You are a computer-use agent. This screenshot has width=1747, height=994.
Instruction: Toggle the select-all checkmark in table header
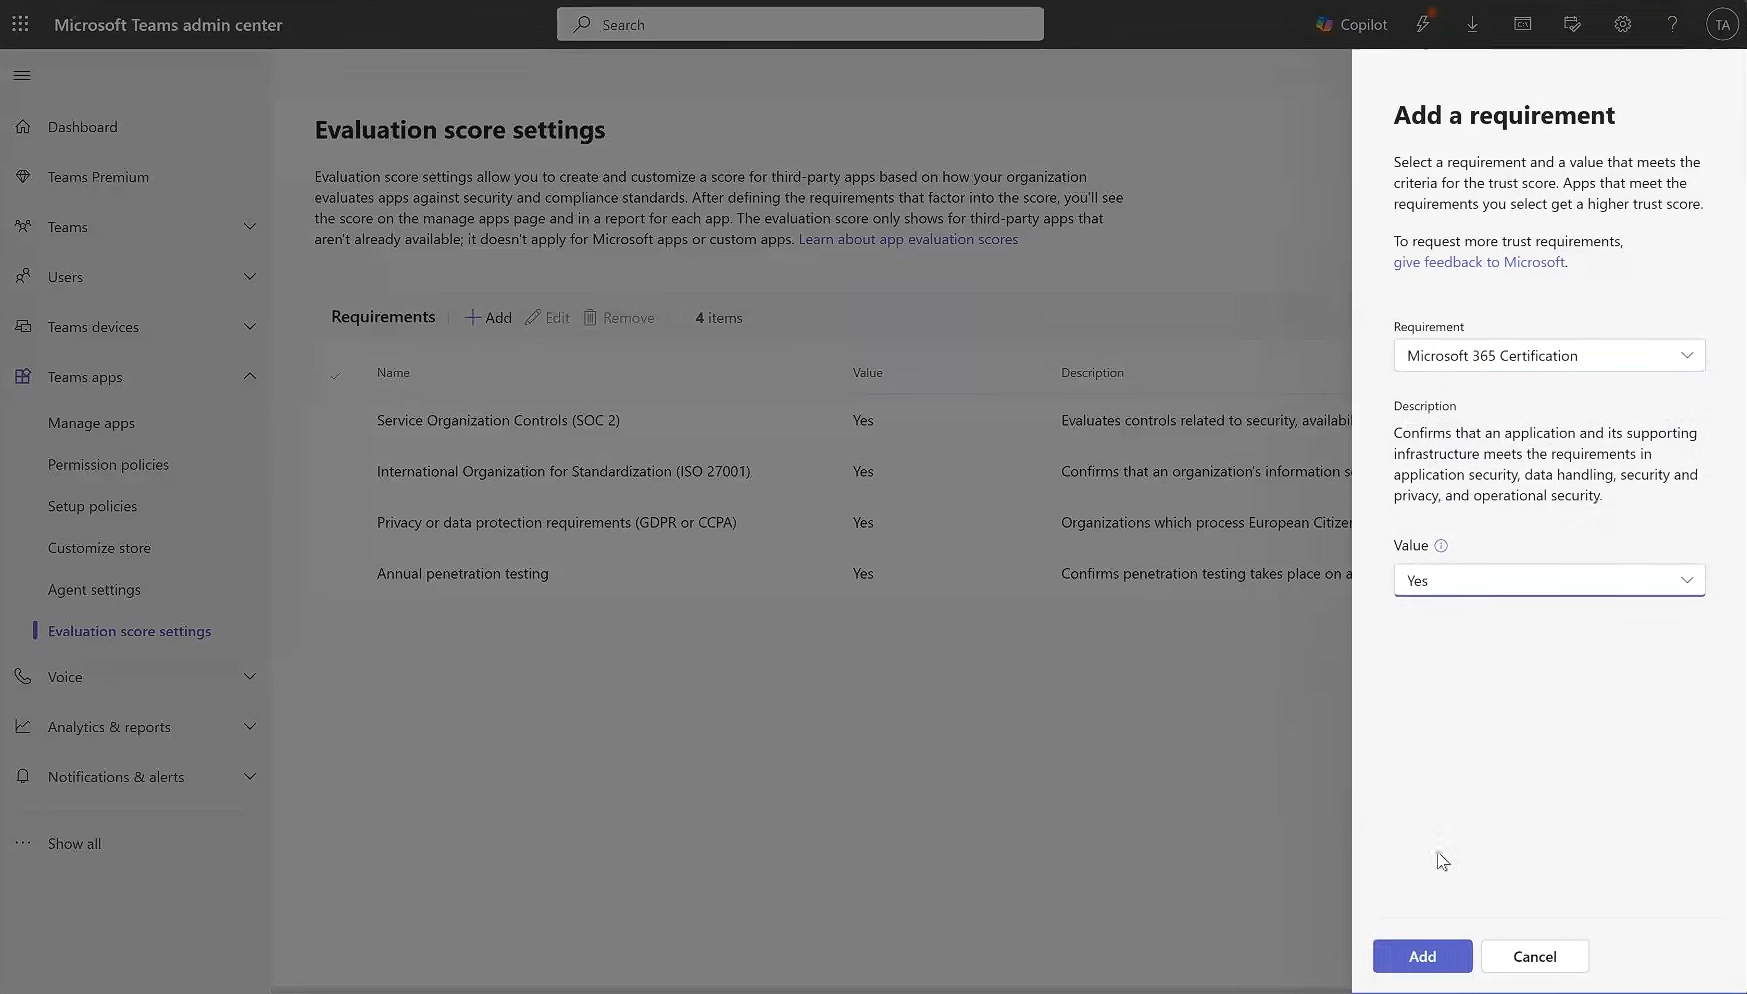pos(335,374)
